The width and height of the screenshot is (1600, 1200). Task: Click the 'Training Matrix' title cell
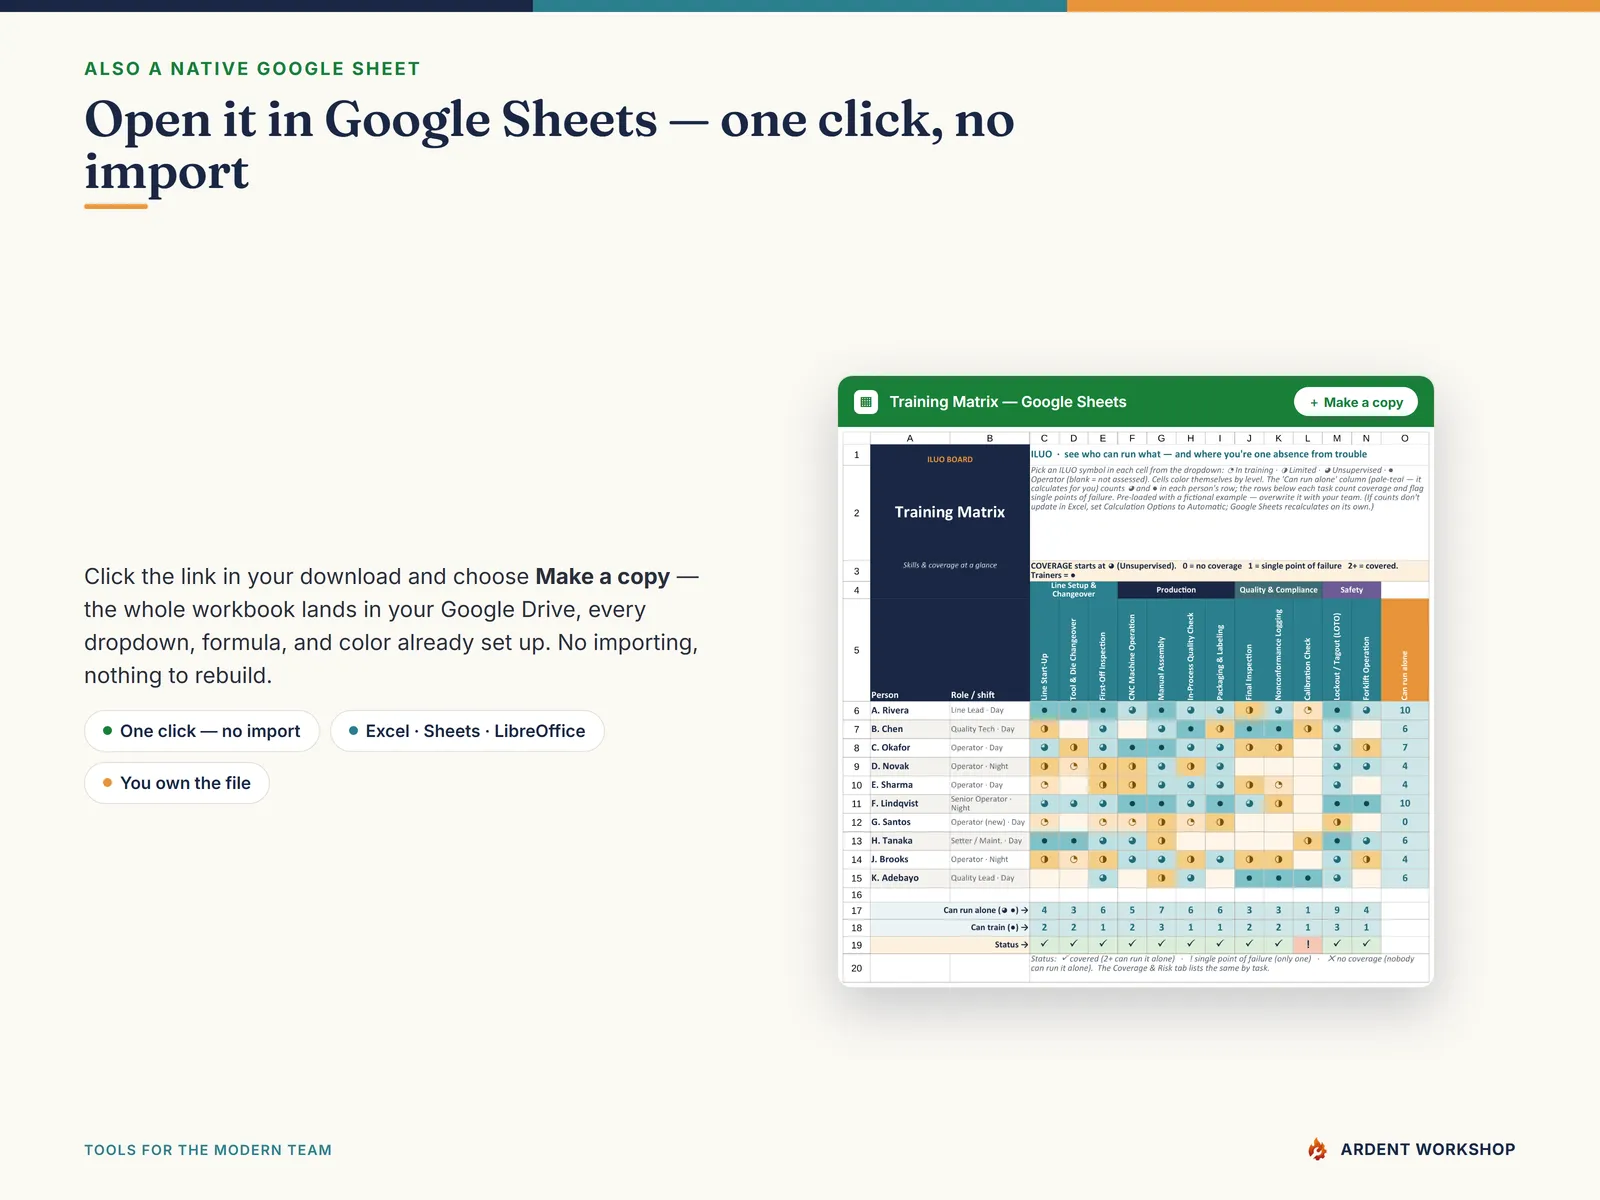tap(950, 512)
